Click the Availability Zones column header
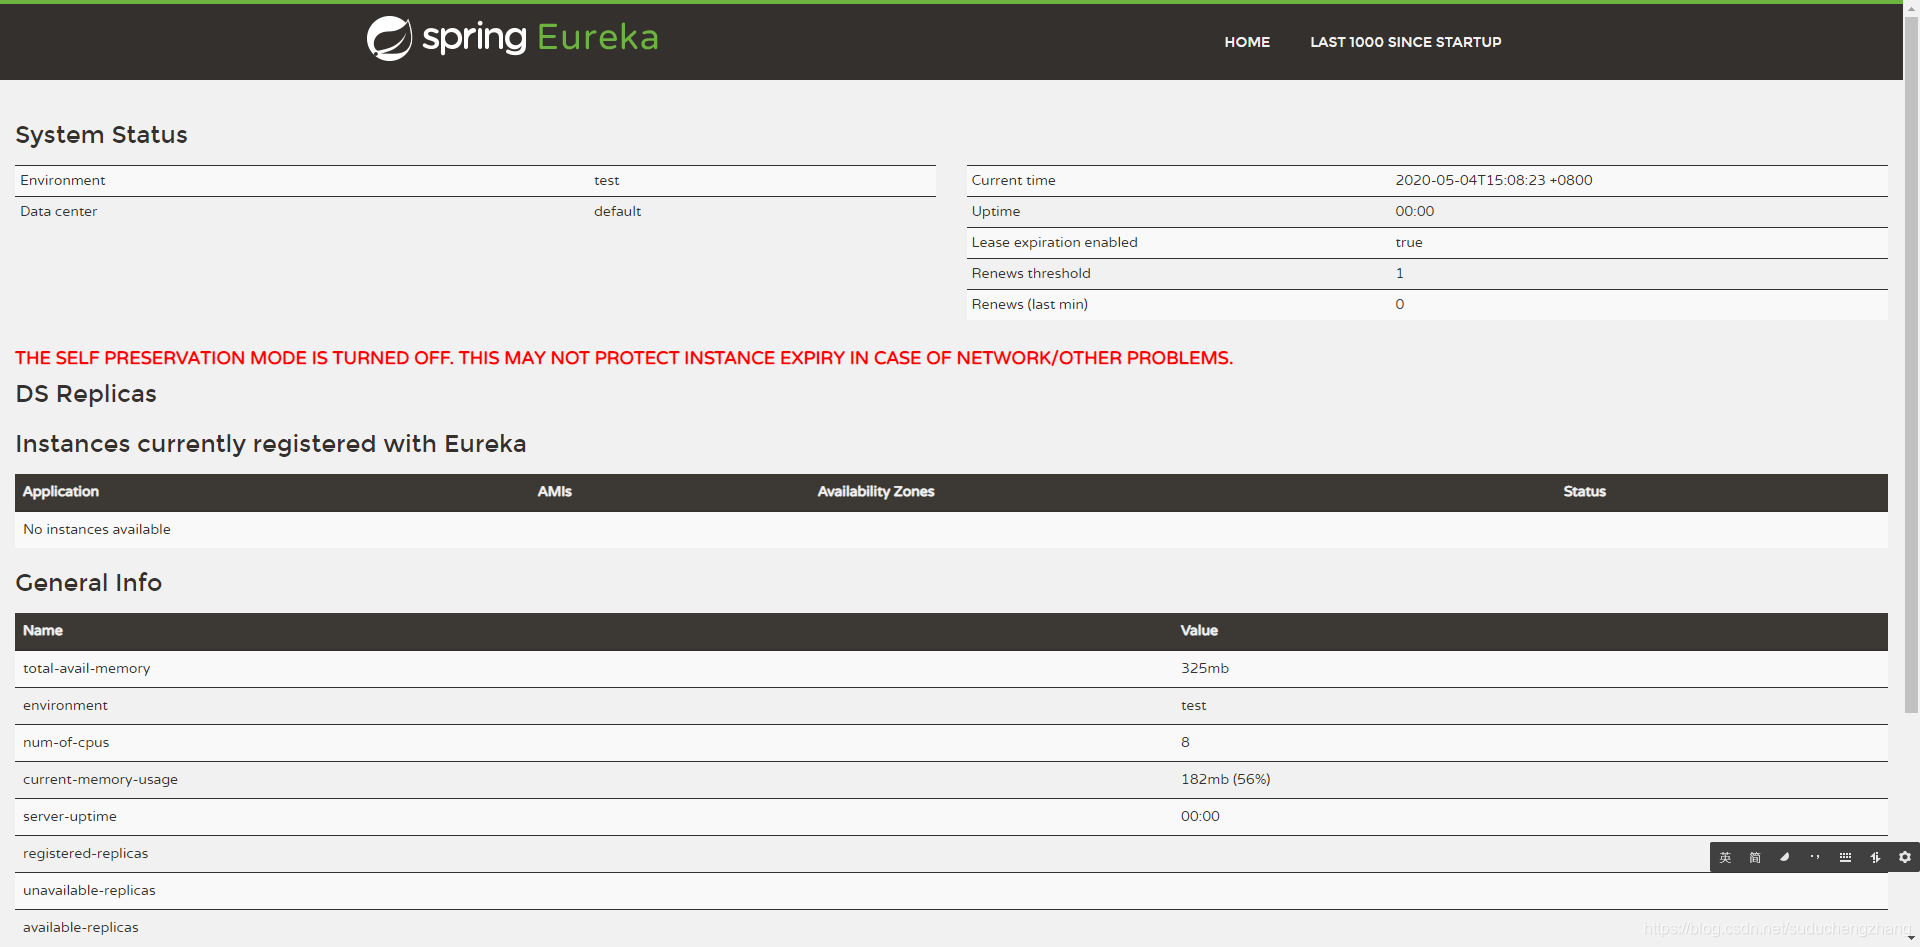1920x947 pixels. pyautogui.click(x=876, y=492)
